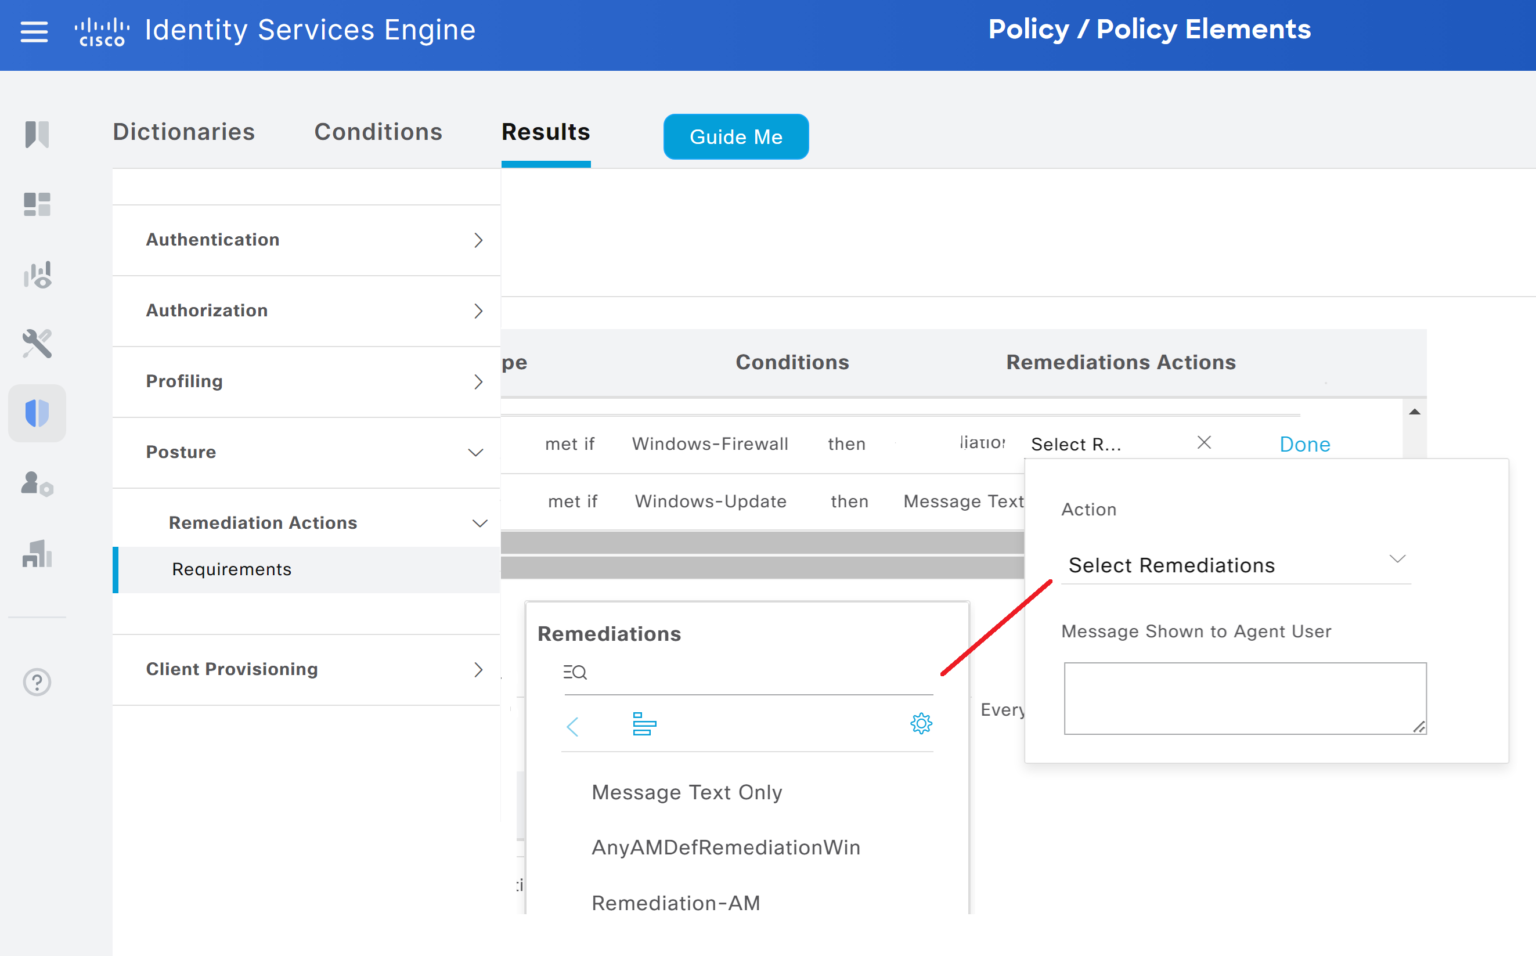The height and width of the screenshot is (956, 1536).
Task: Click the search icon in Remediations panel
Action: (x=575, y=672)
